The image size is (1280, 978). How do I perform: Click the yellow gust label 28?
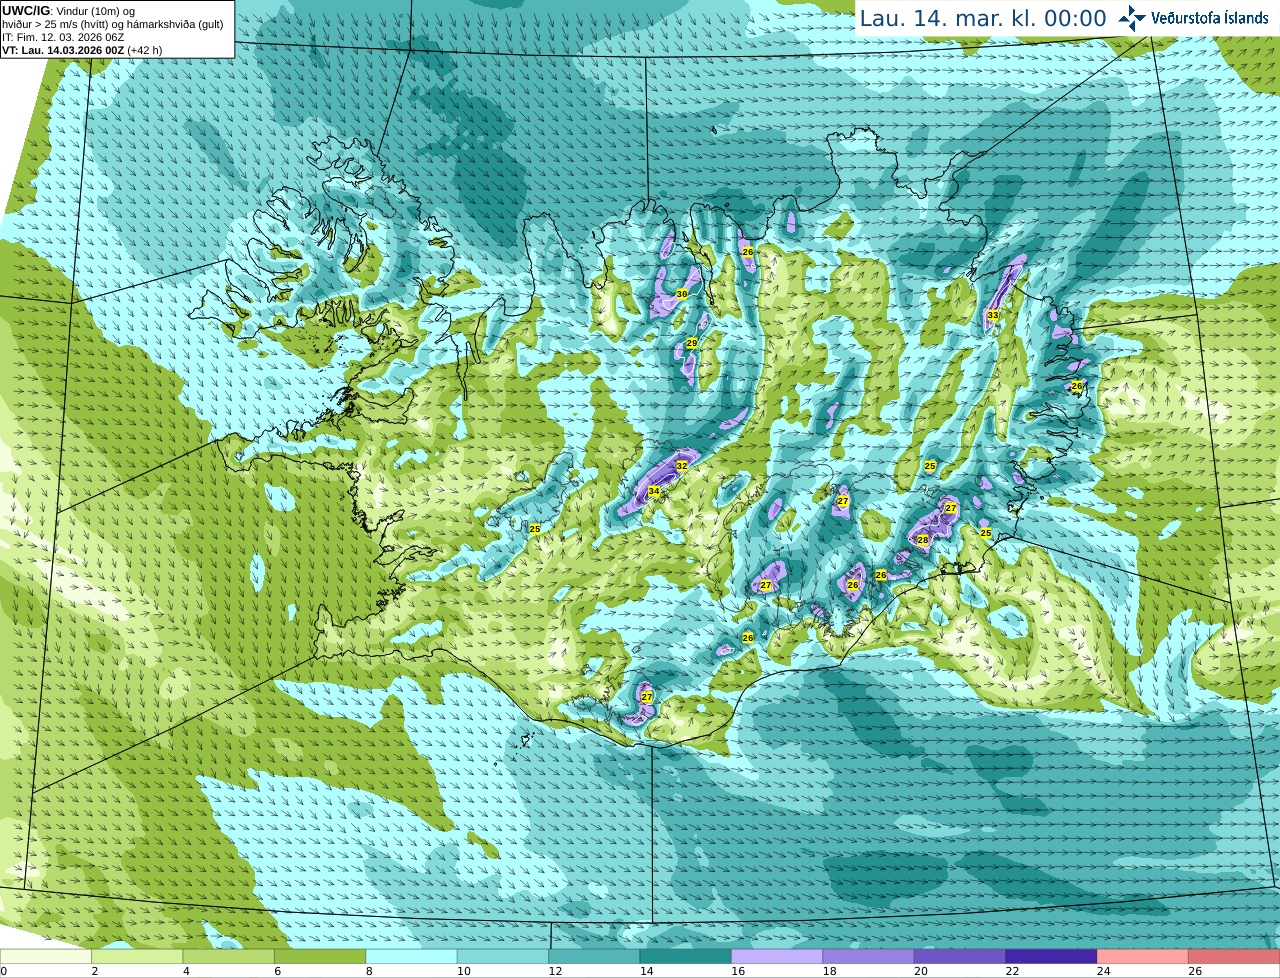pos(923,540)
